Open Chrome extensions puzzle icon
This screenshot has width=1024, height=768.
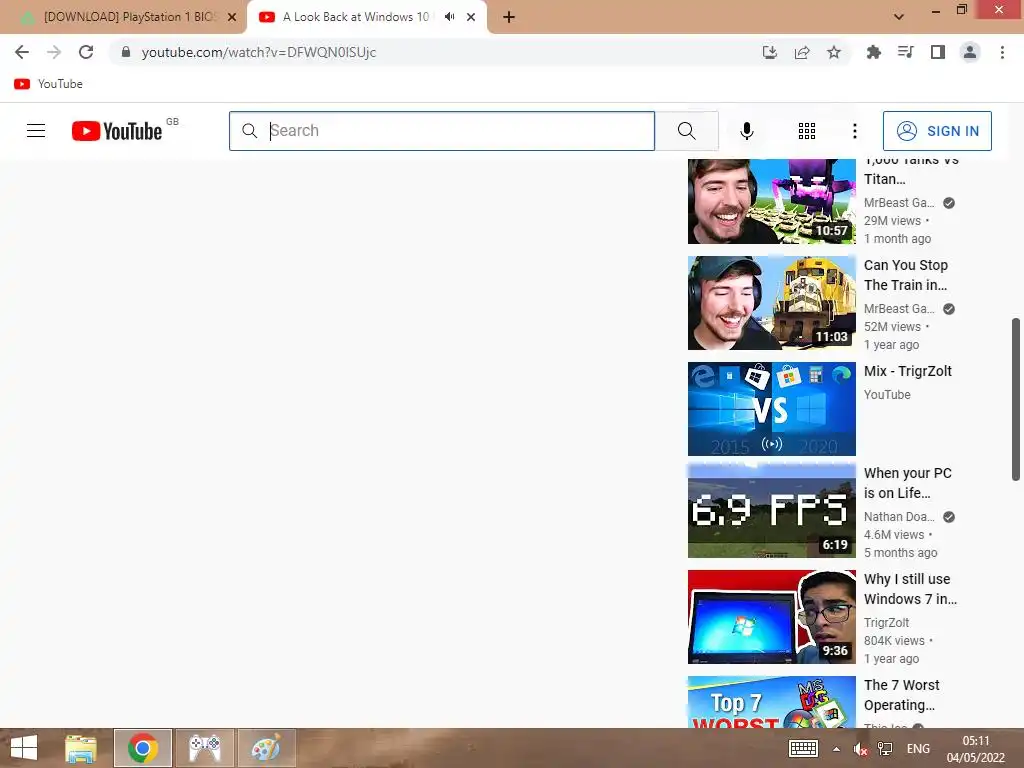[x=873, y=52]
